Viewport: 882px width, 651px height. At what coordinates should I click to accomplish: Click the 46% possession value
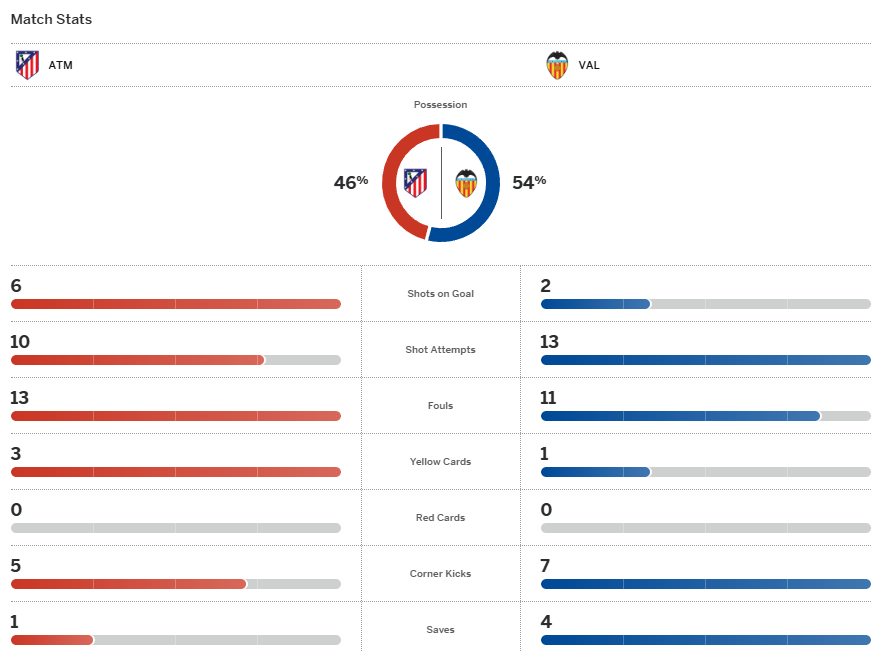(x=351, y=182)
